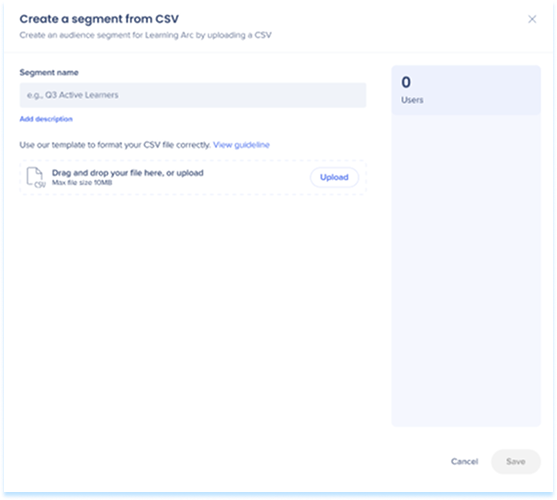This screenshot has width=557, height=500.
Task: Focus the Segment name input field
Action: click(x=193, y=95)
